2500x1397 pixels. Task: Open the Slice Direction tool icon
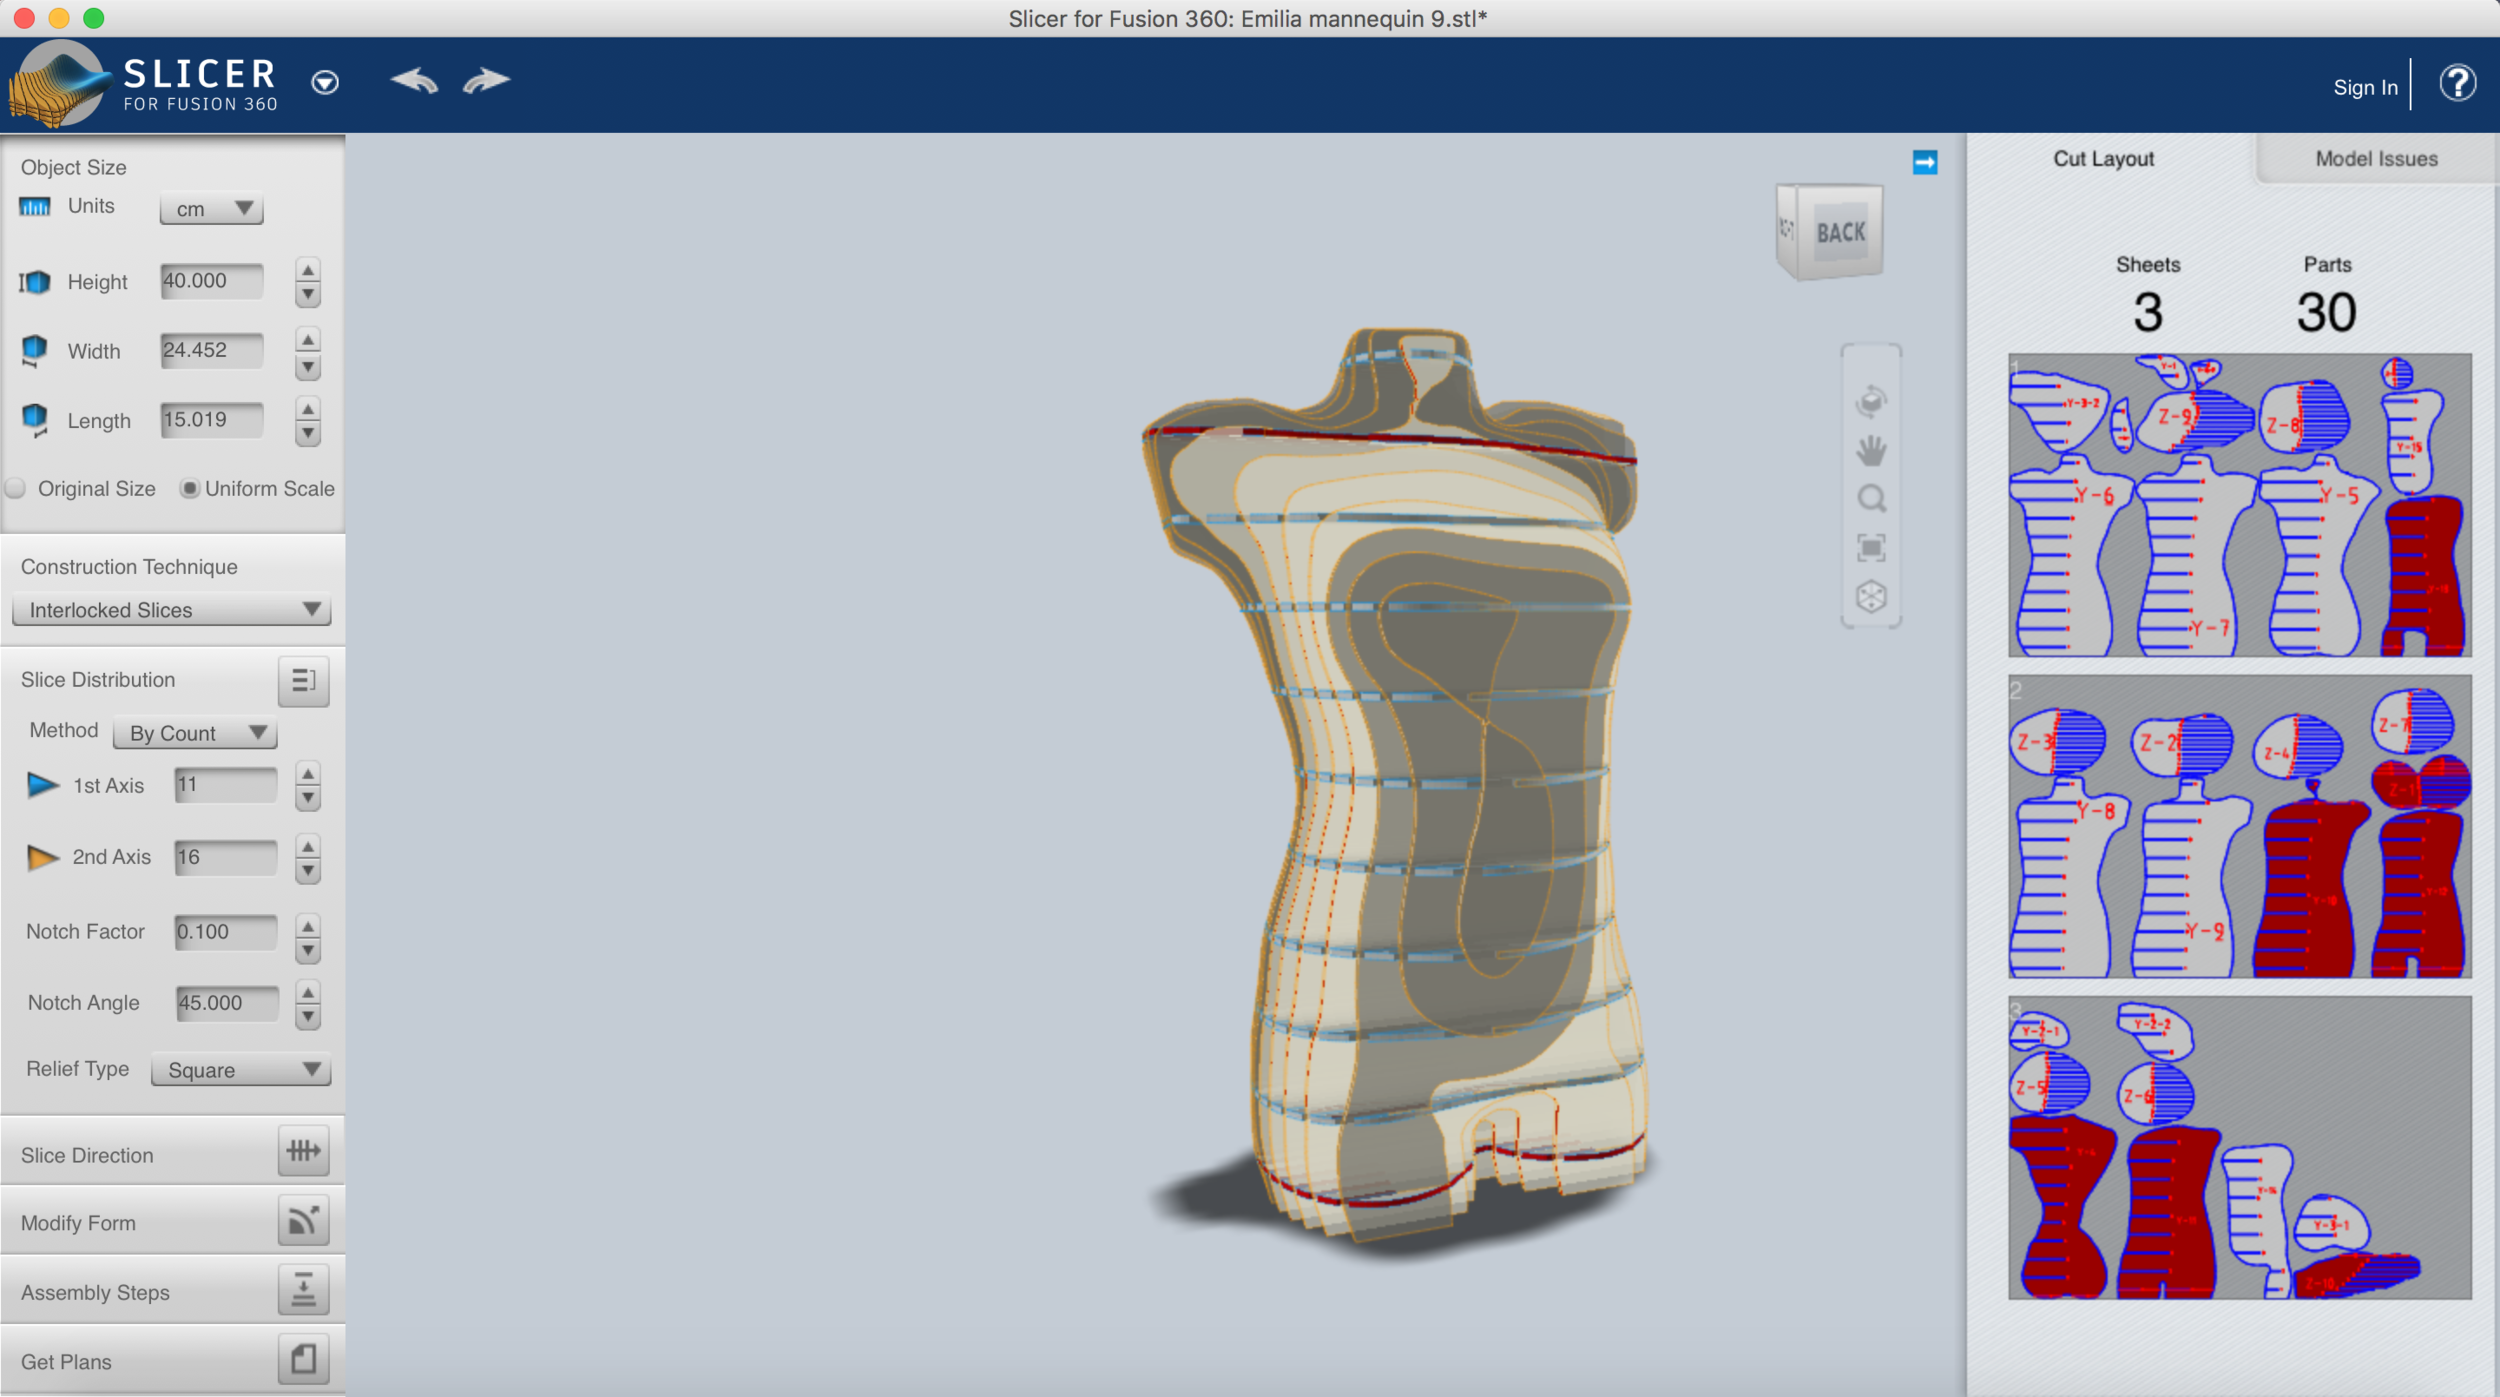click(x=304, y=1152)
